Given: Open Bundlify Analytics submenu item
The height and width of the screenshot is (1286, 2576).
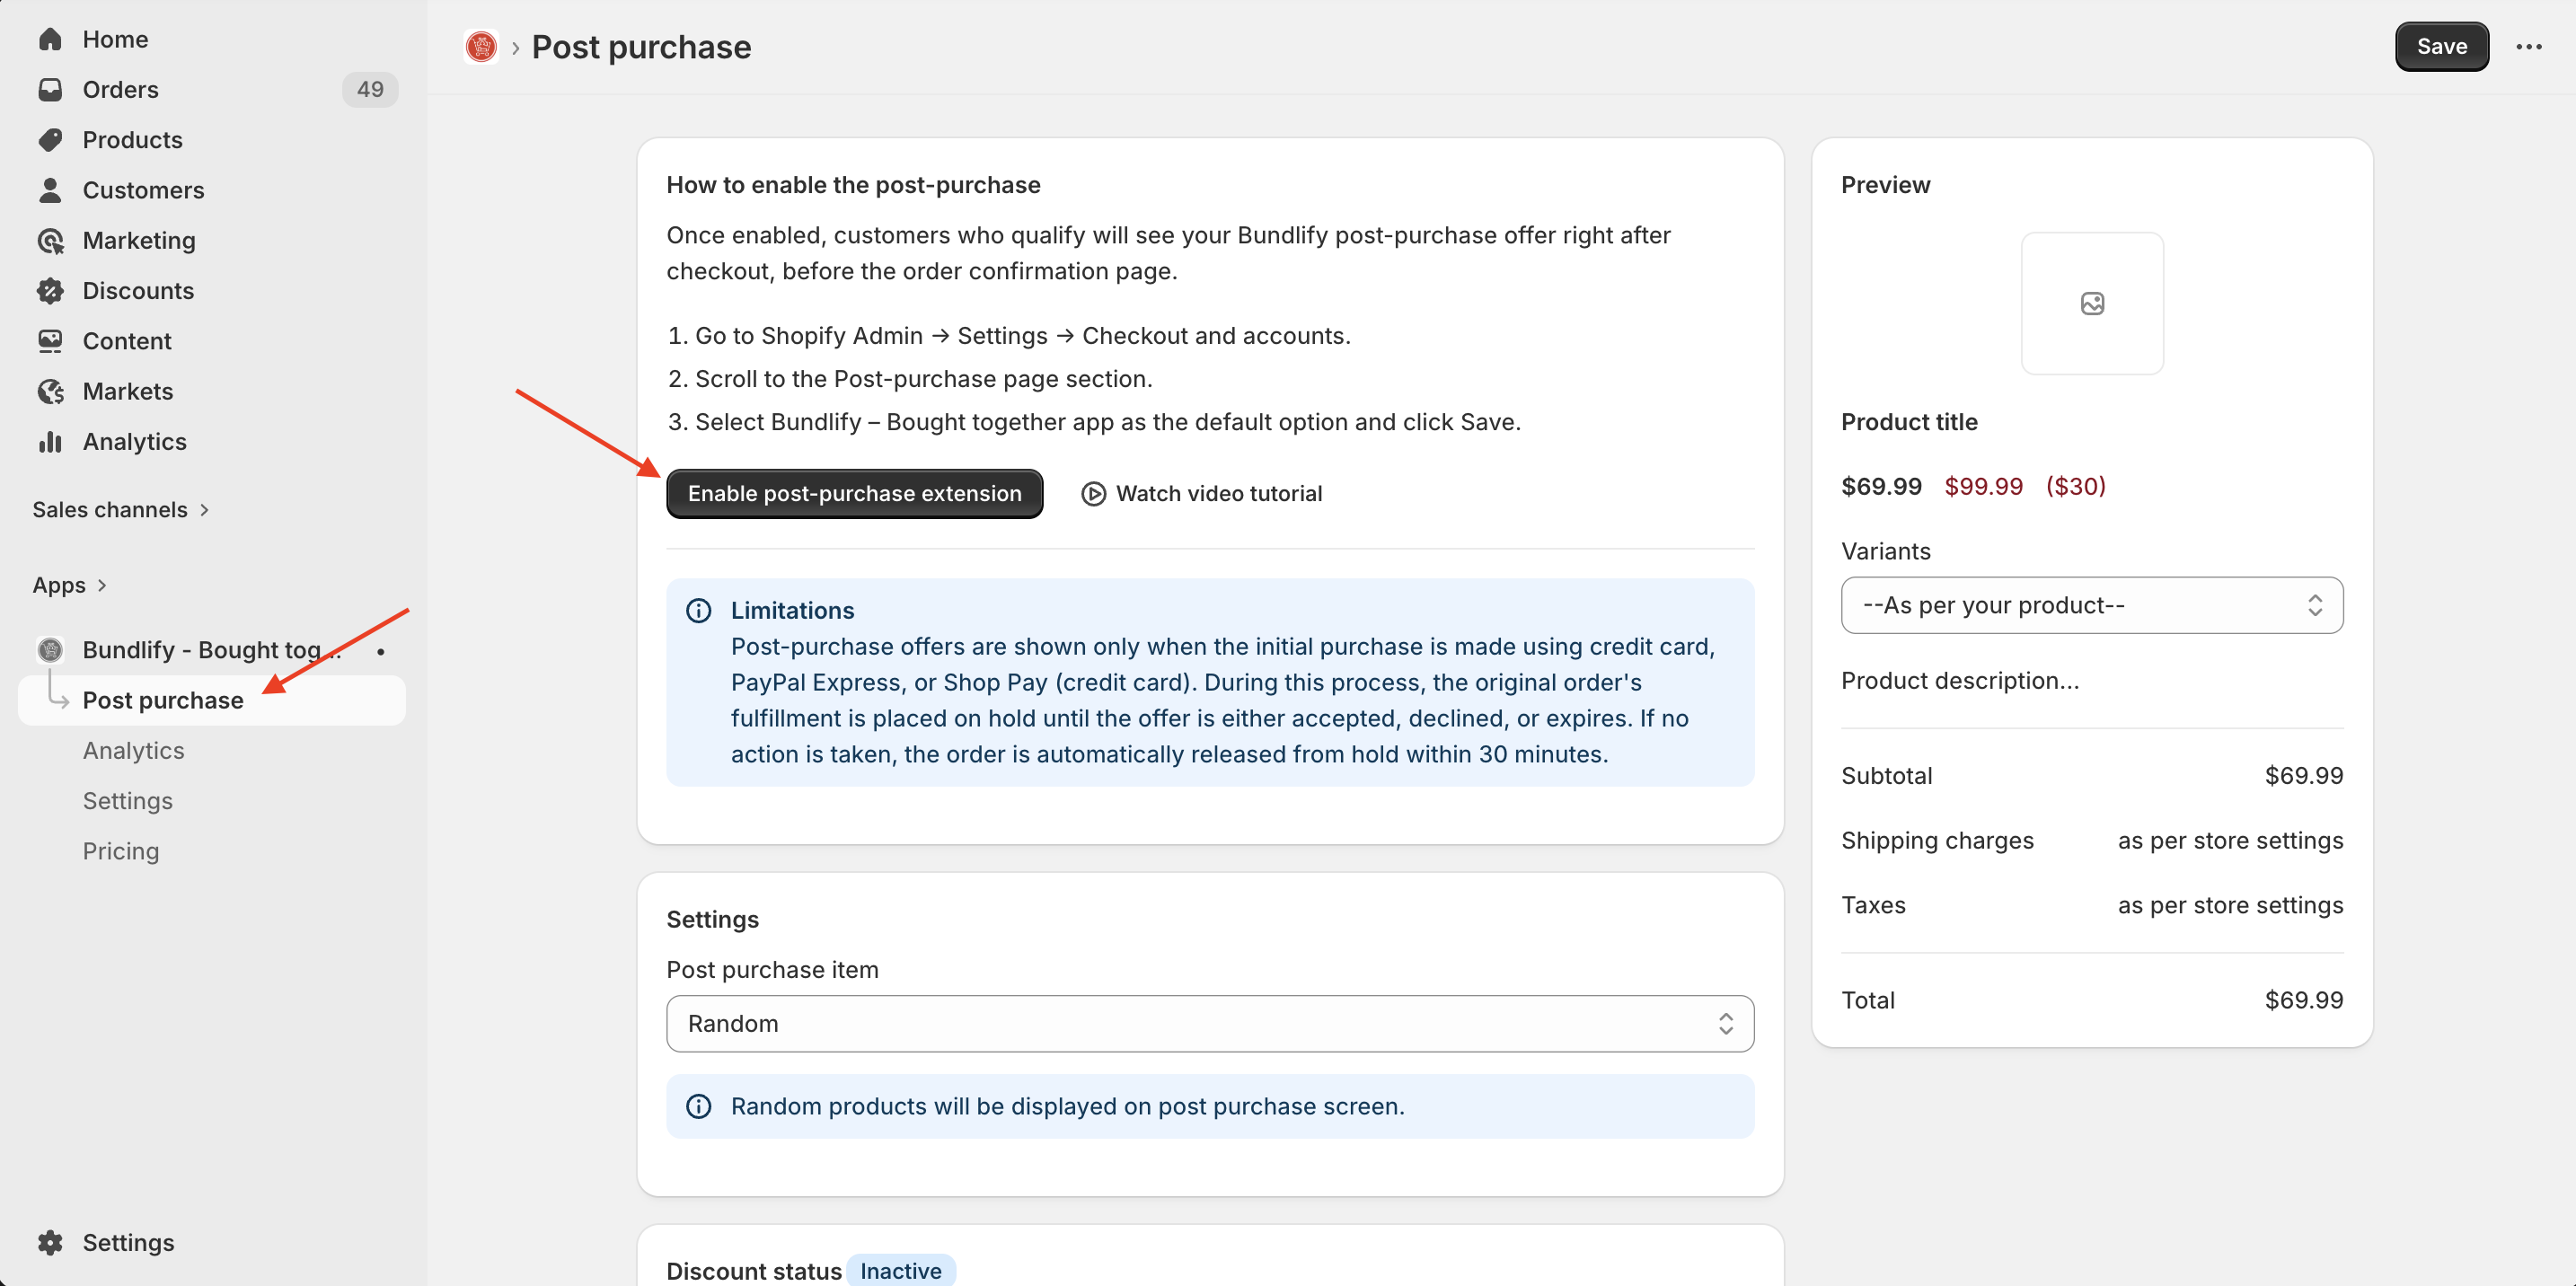Looking at the screenshot, I should click(x=133, y=750).
